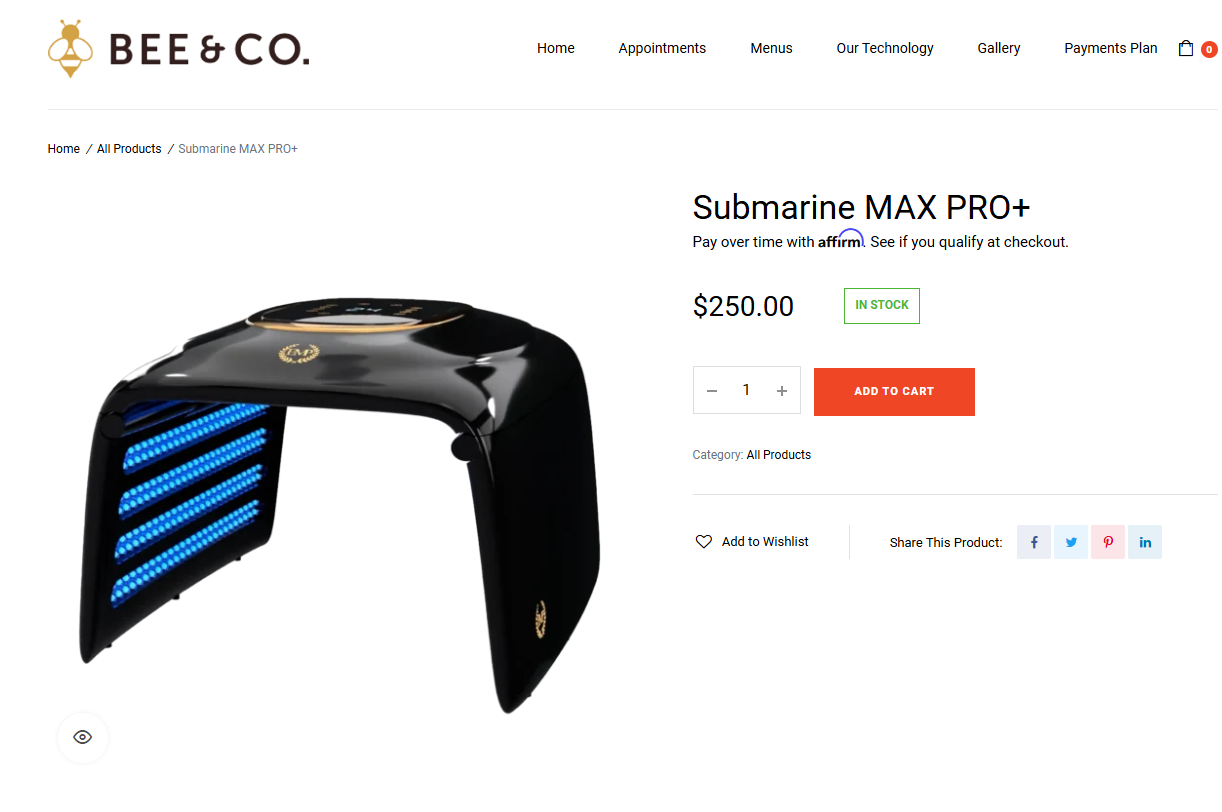Click the quantity number field
Image resolution: width=1222 pixels, height=812 pixels.
coord(746,390)
